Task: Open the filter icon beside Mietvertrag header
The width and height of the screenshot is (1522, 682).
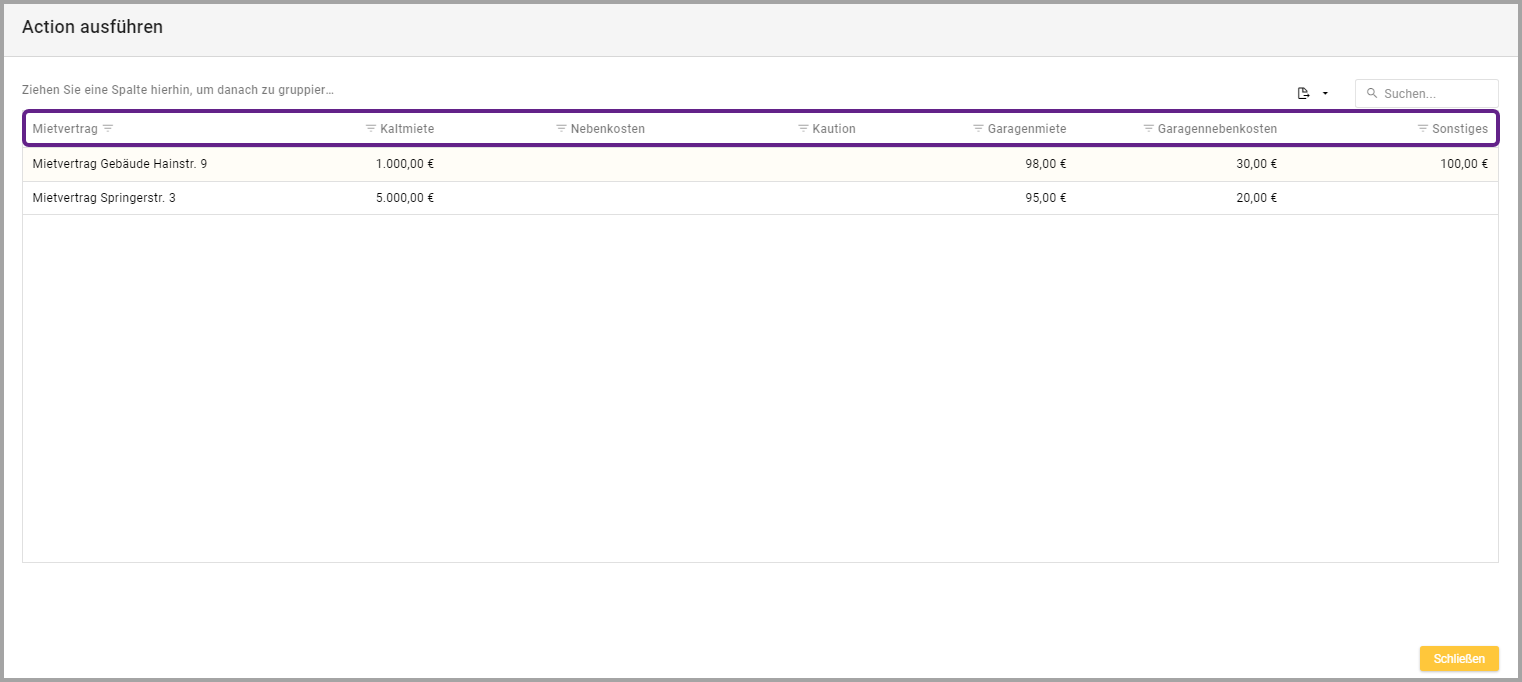Action: coord(108,129)
